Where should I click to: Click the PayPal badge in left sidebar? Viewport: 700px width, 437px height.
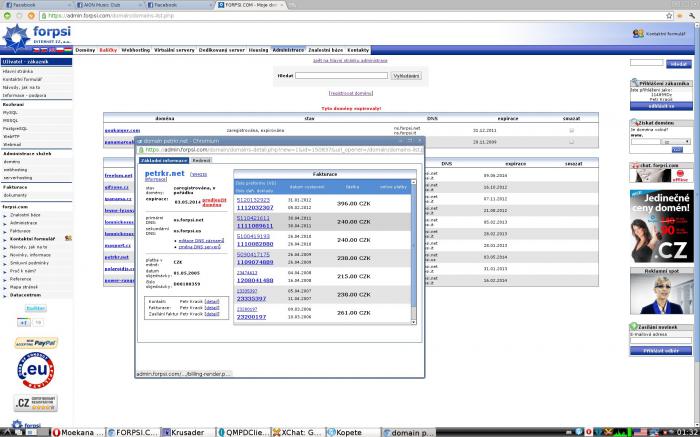(37, 343)
